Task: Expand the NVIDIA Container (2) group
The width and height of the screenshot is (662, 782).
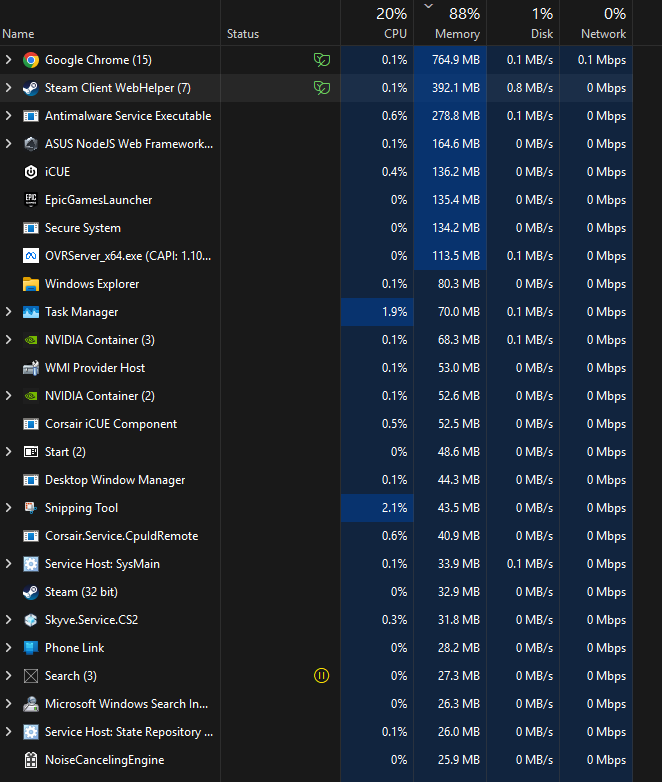Action: [x=8, y=395]
